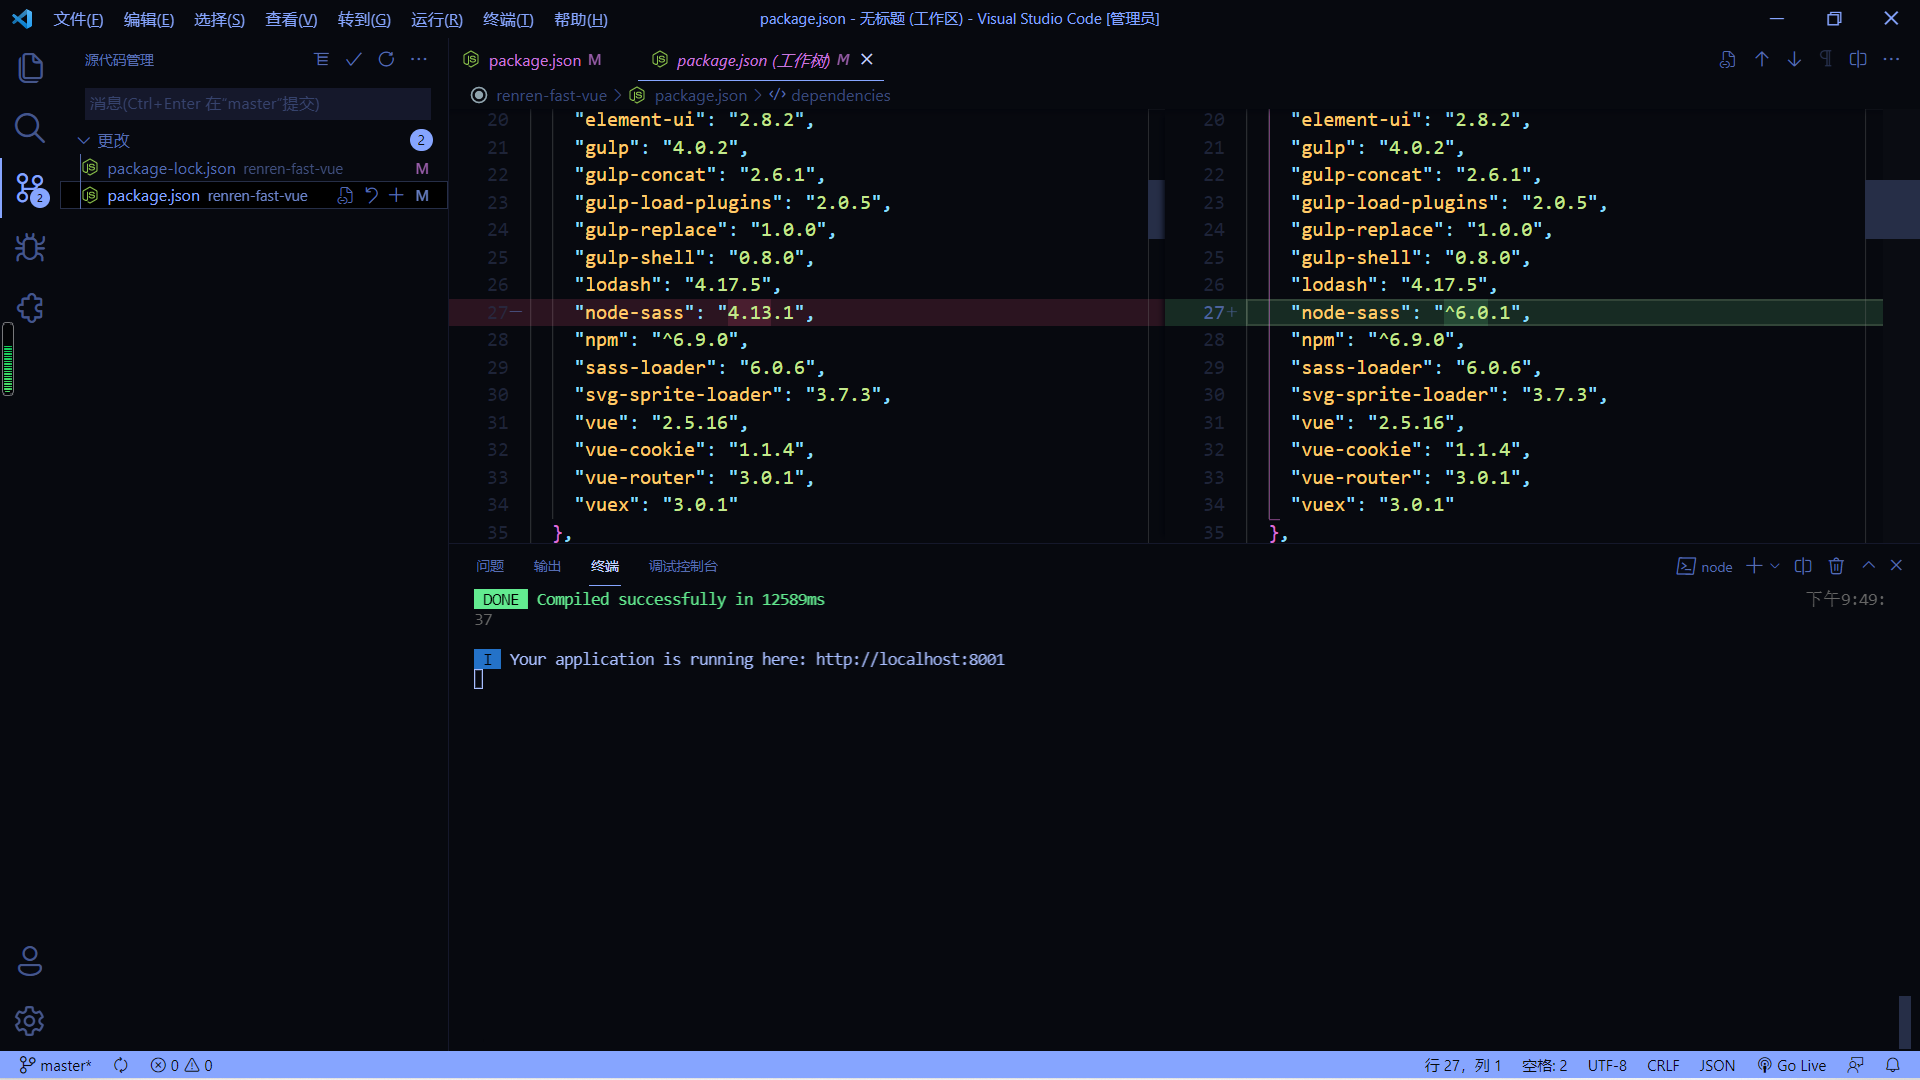Screen dimensions: 1920x1080
Task: Open editor more actions ellipsis
Action: [1891, 60]
